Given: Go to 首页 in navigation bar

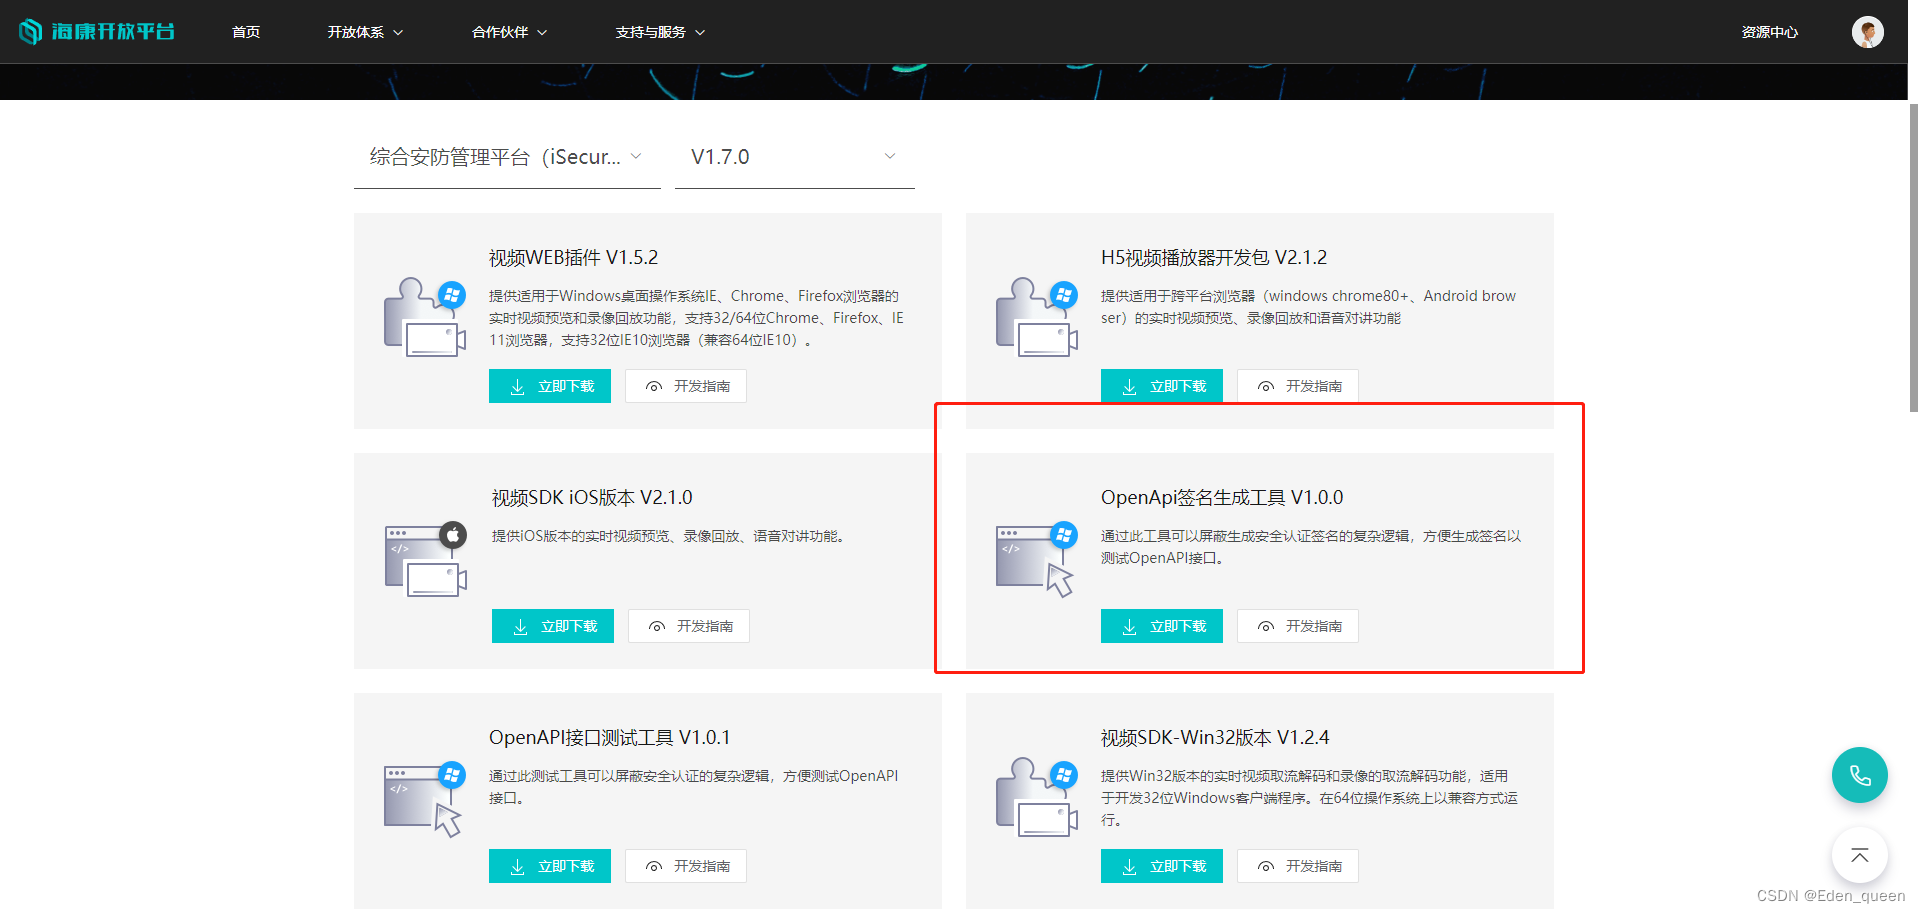Looking at the screenshot, I should (x=246, y=32).
